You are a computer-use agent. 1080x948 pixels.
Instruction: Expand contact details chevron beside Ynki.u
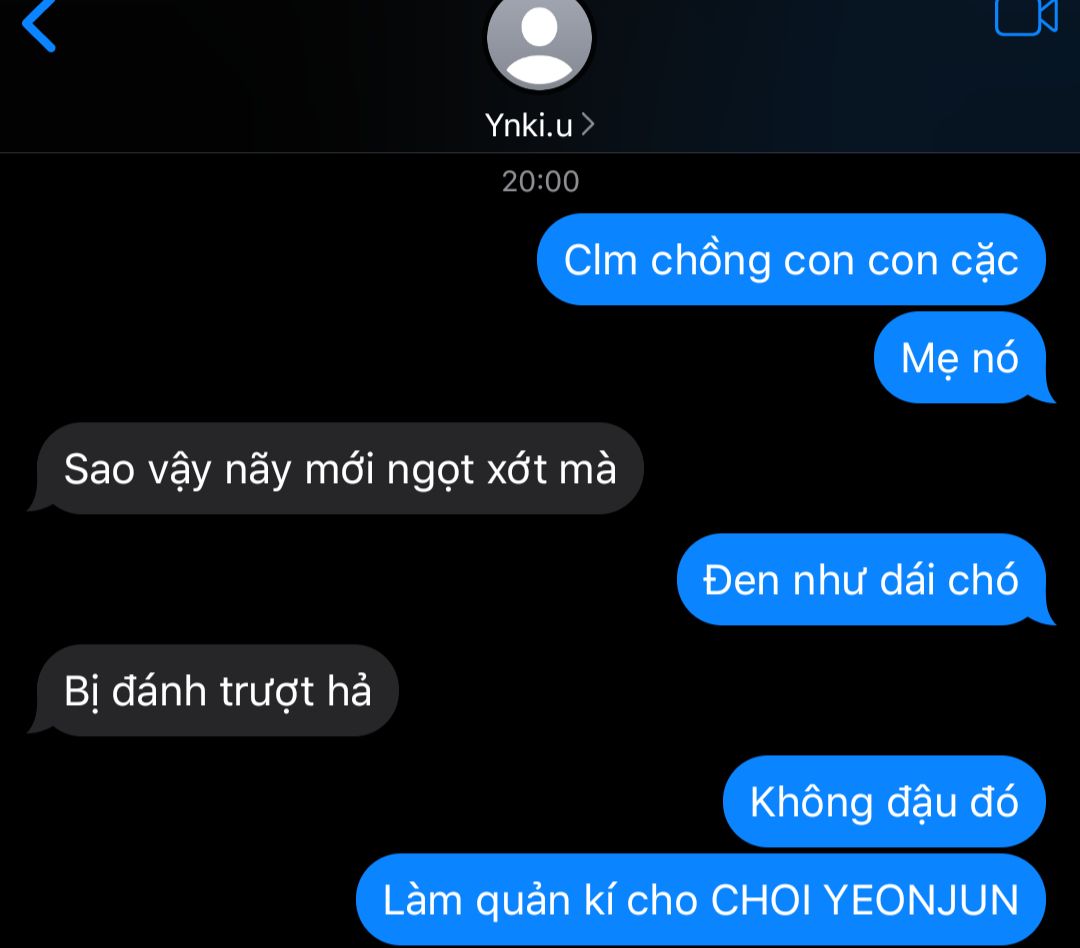(588, 125)
